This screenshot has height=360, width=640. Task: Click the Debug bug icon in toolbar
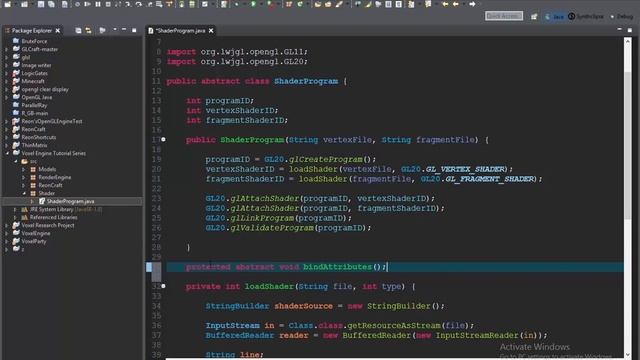click(237, 4)
